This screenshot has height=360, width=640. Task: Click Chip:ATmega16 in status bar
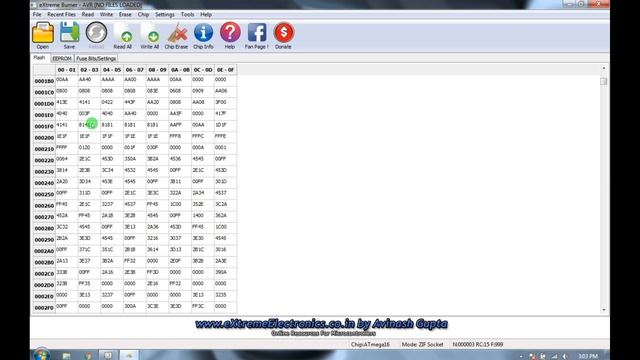(370, 344)
